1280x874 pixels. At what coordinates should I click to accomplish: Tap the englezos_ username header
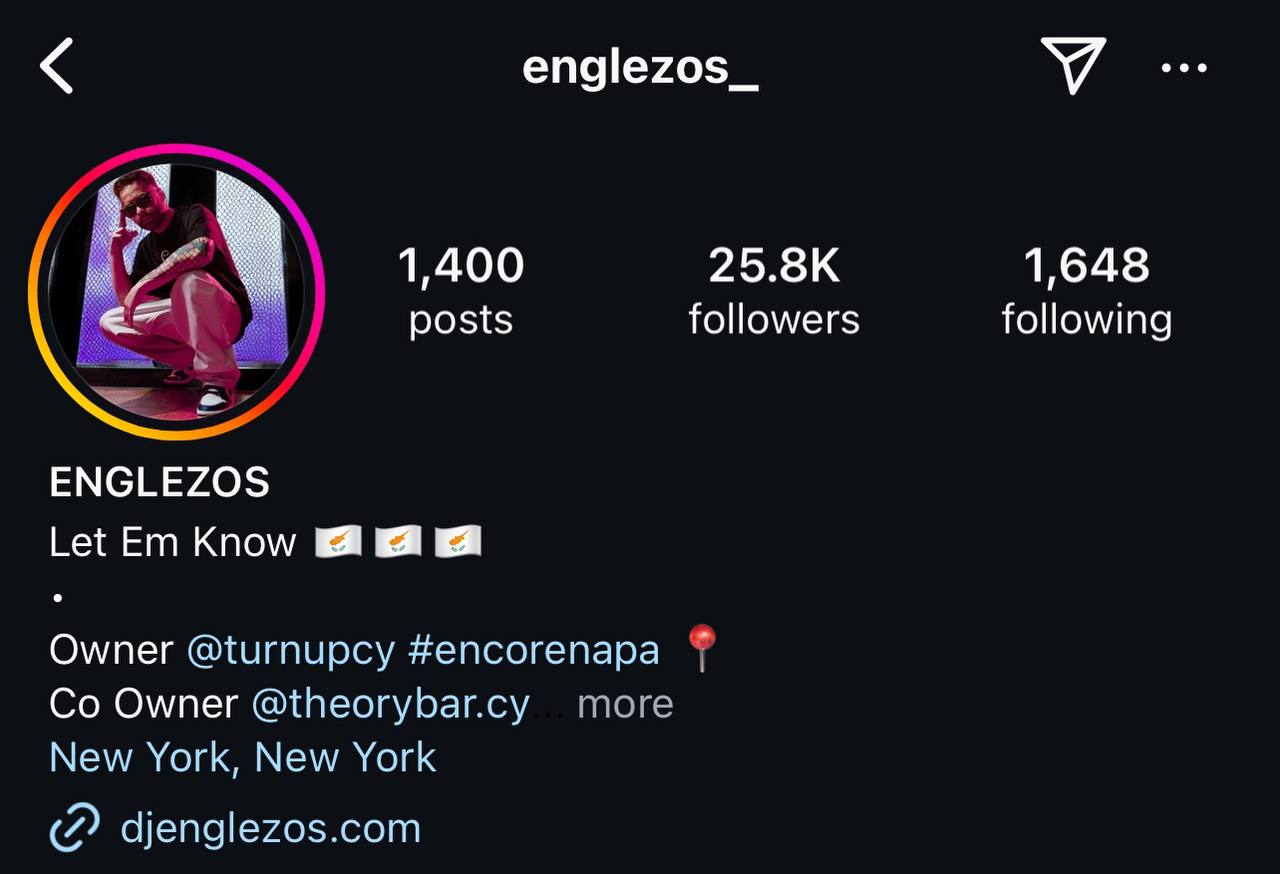[x=640, y=68]
